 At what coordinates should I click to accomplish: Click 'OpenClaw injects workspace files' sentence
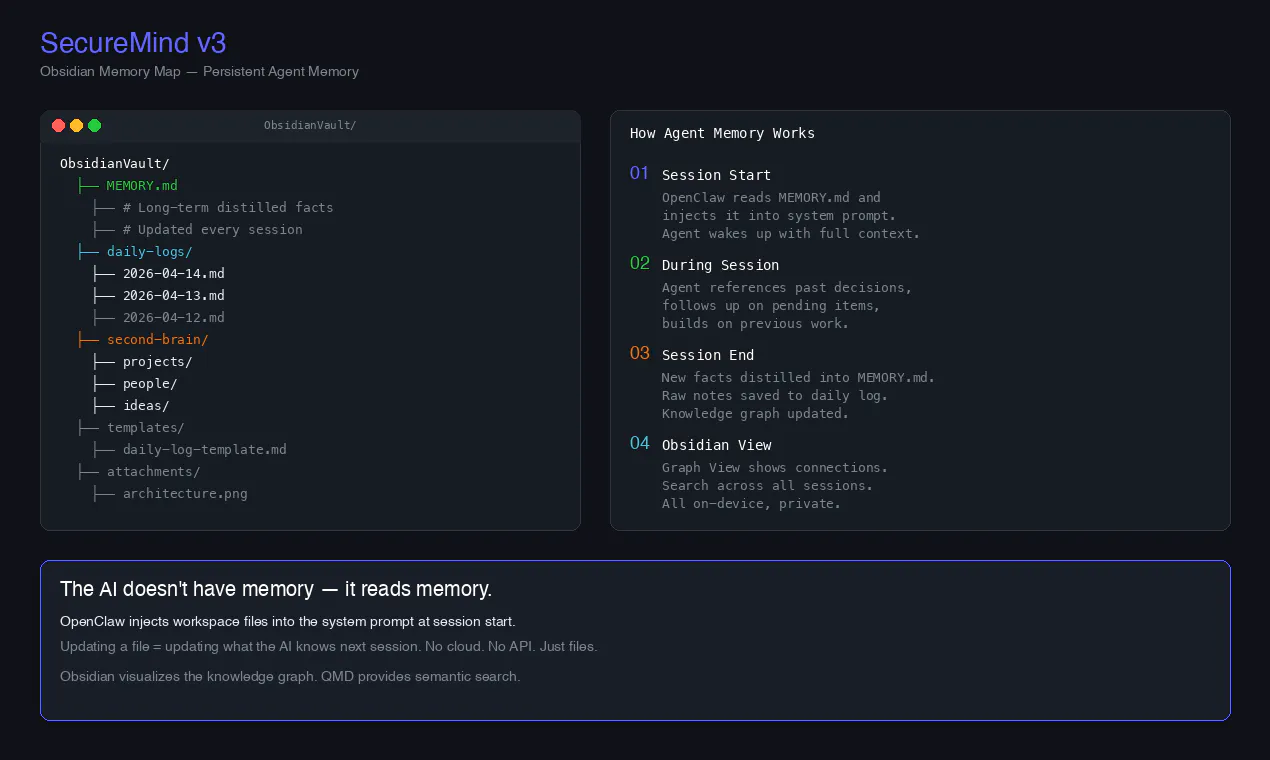tap(288, 621)
